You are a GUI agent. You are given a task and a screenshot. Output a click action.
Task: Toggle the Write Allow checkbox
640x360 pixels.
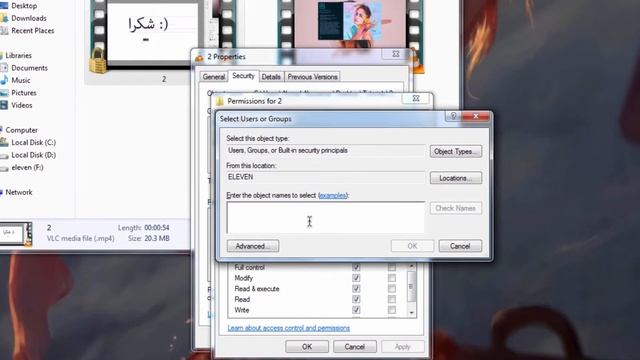coord(356,310)
